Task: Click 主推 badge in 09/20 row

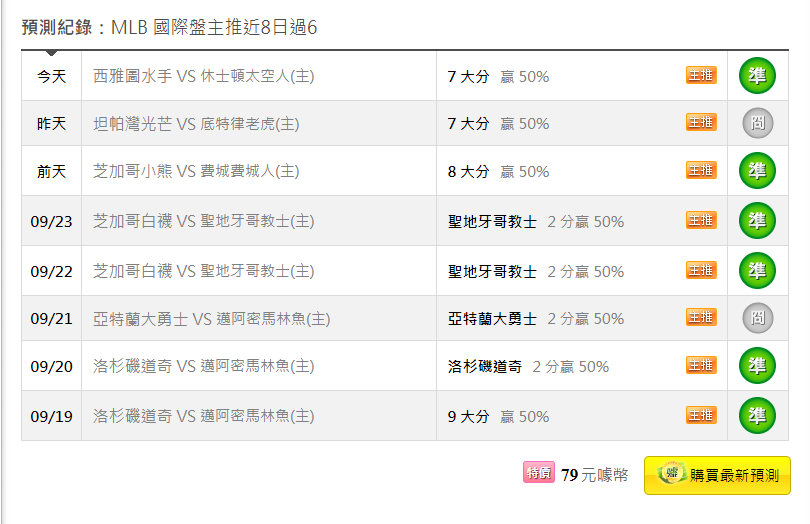Action: click(701, 365)
